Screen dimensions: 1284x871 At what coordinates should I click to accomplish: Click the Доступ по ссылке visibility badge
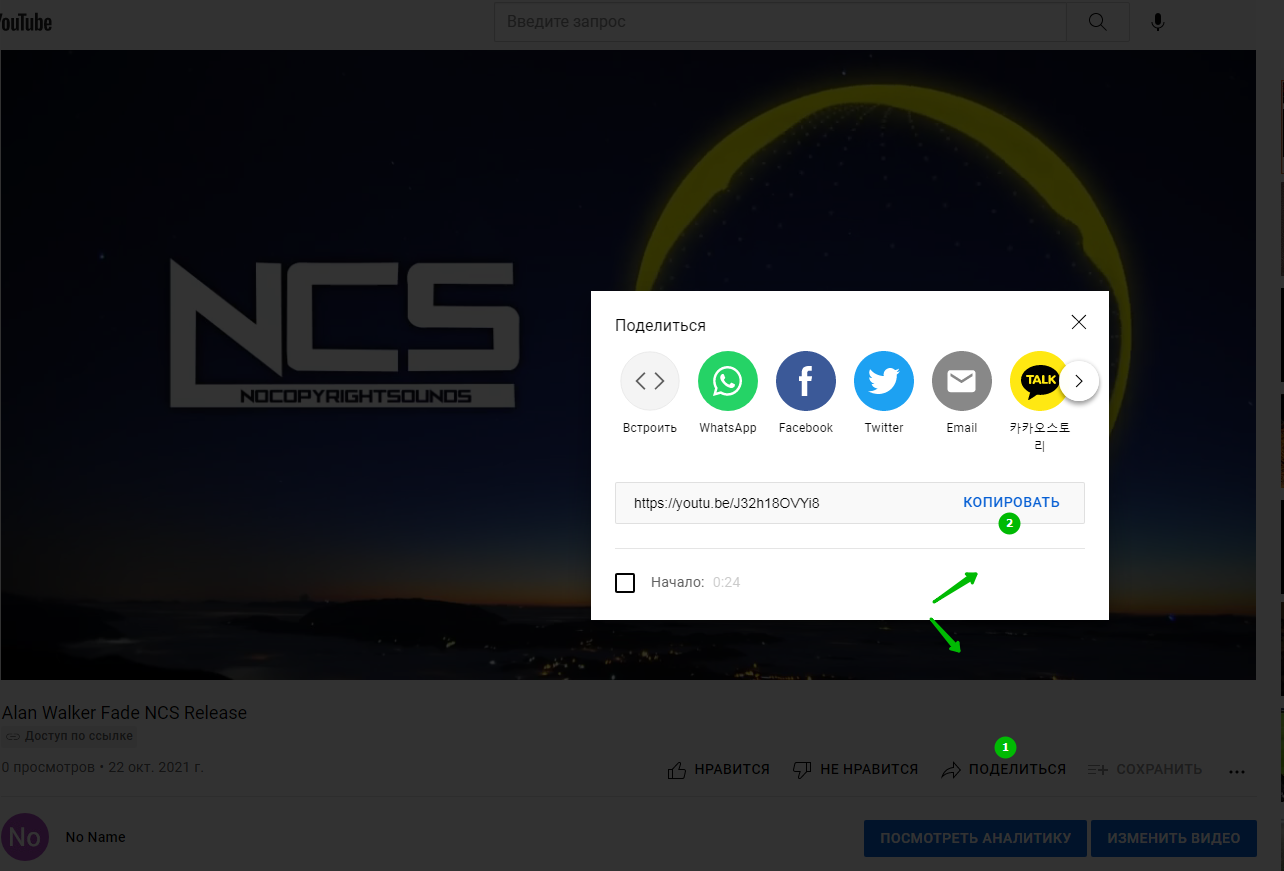coord(69,736)
